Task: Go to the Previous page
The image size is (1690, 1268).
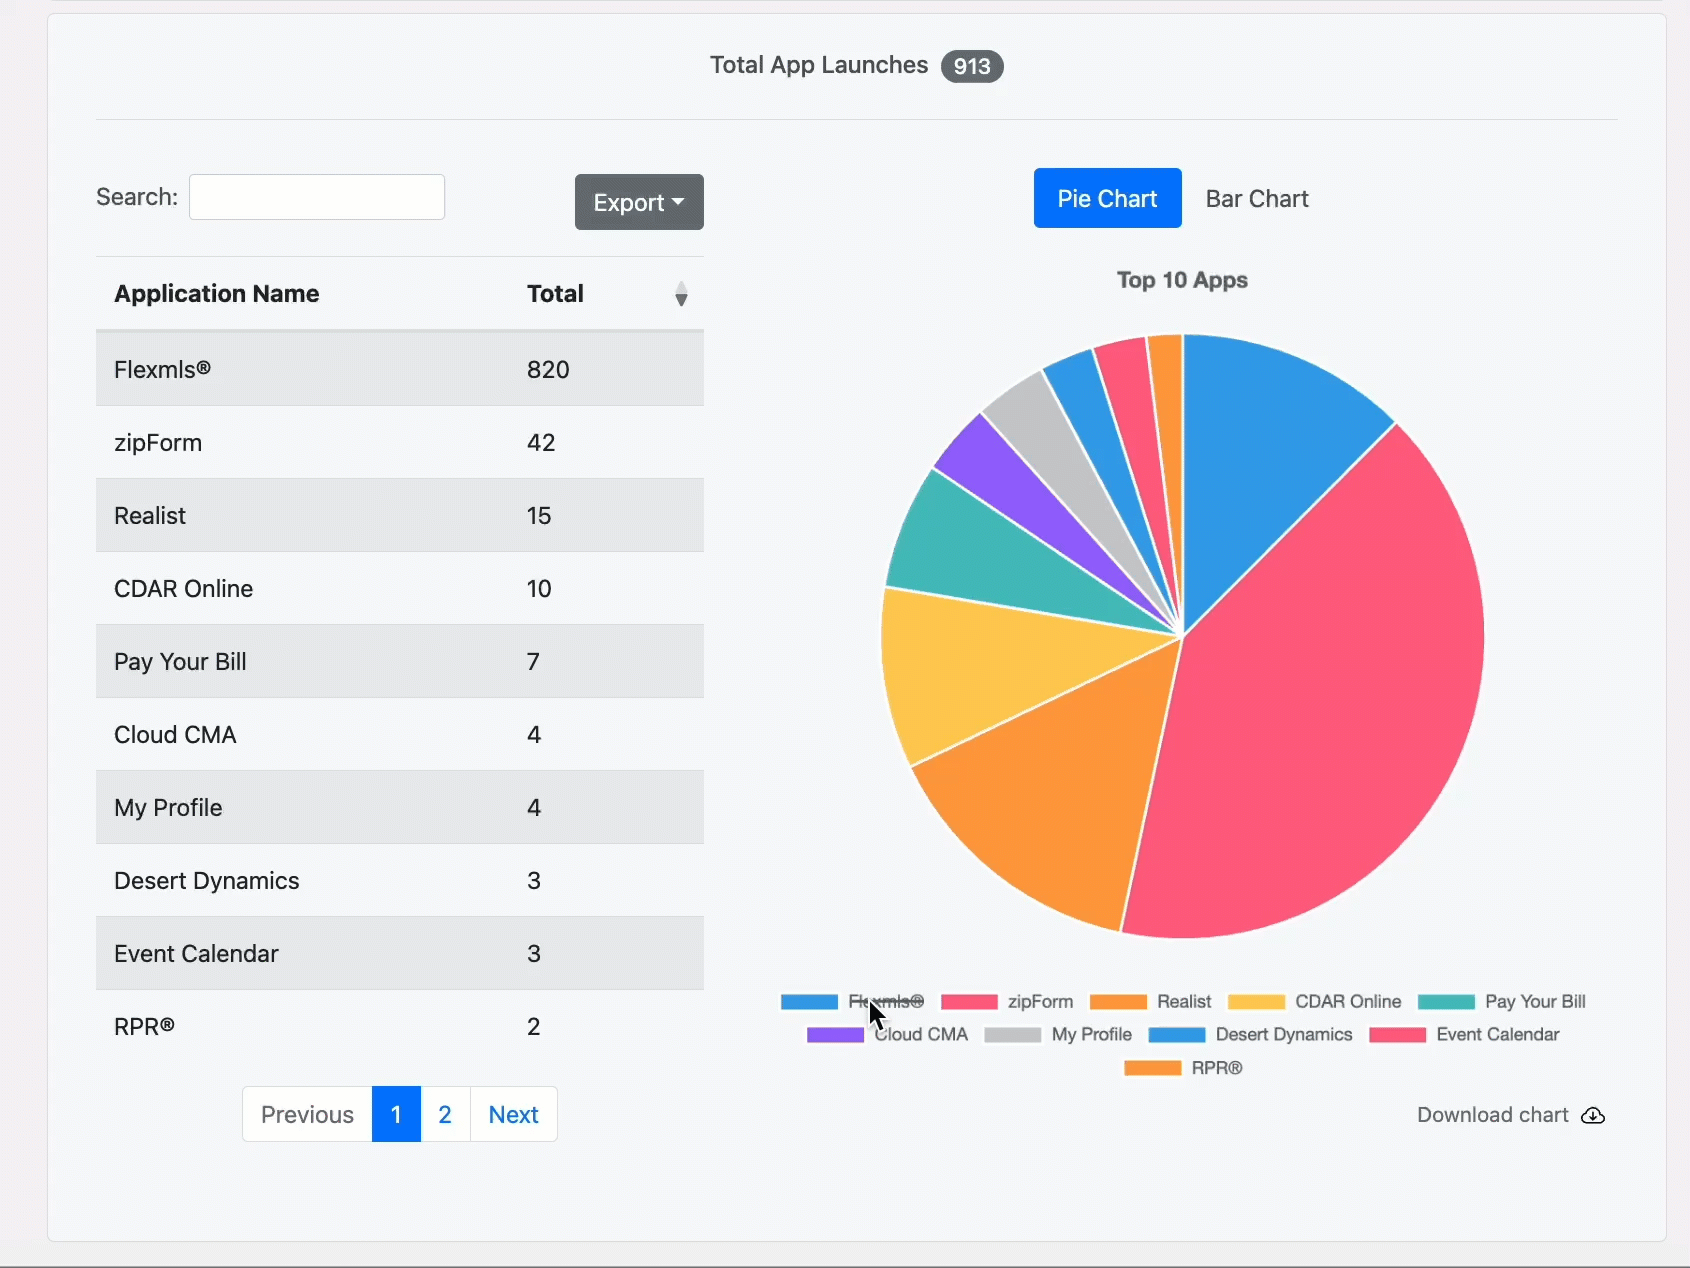Action: point(307,1114)
